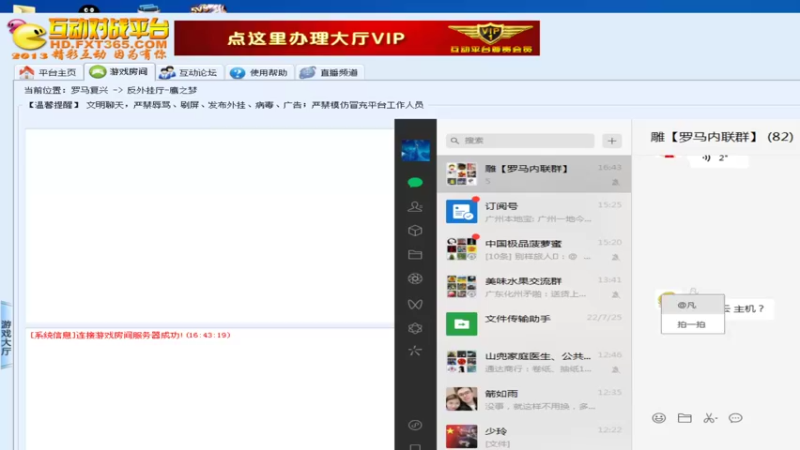Viewport: 800px width, 450px height.
Task: Open the 使用帮助 tab
Action: click(259, 72)
